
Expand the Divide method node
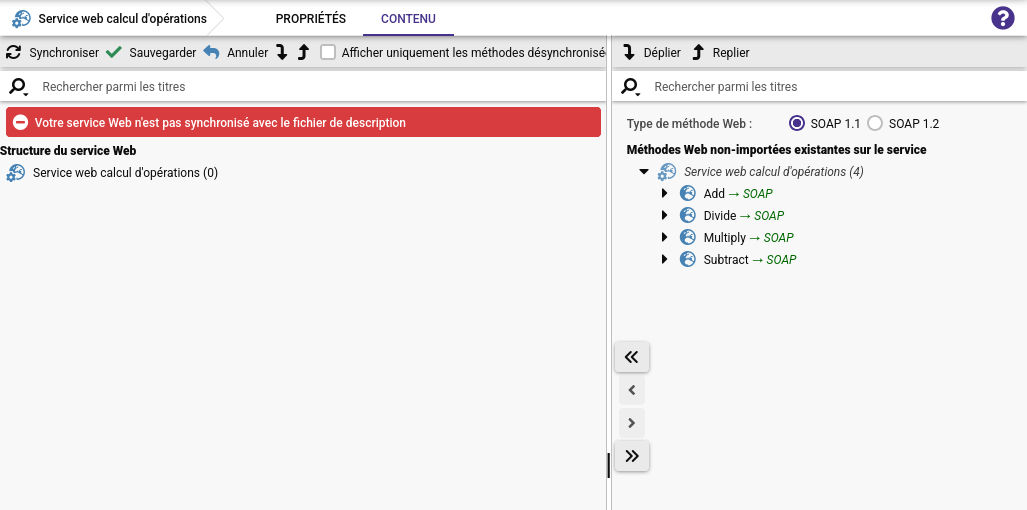click(664, 216)
